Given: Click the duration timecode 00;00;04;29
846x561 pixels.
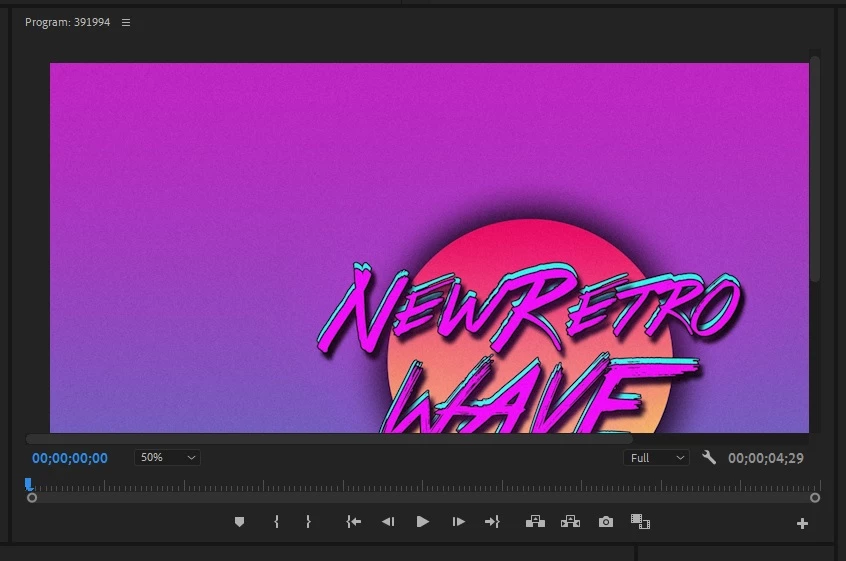Looking at the screenshot, I should [x=766, y=458].
